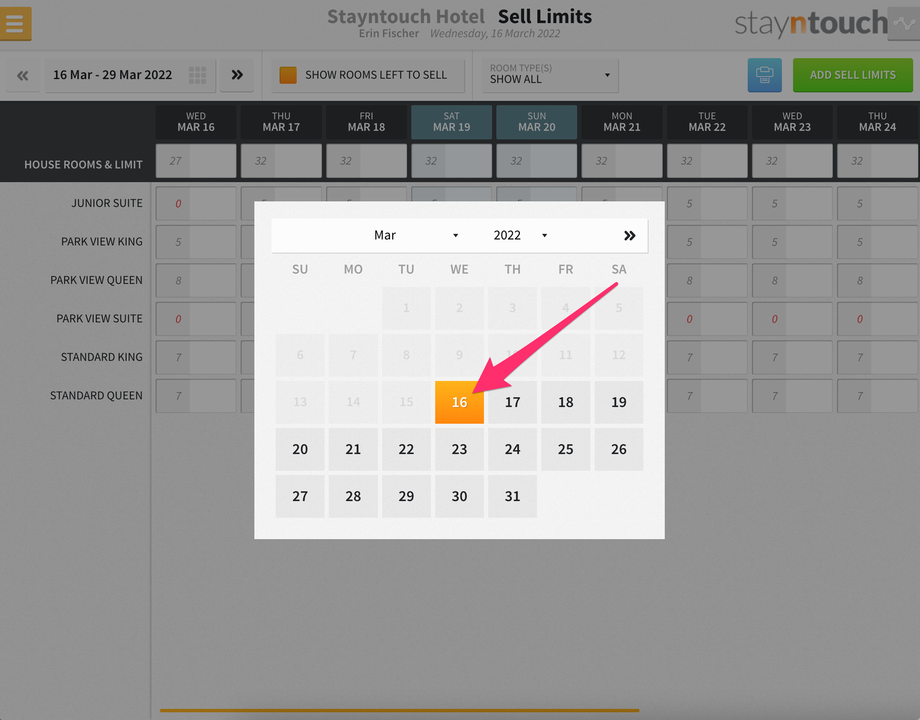Select March 30 in the calendar

click(459, 496)
